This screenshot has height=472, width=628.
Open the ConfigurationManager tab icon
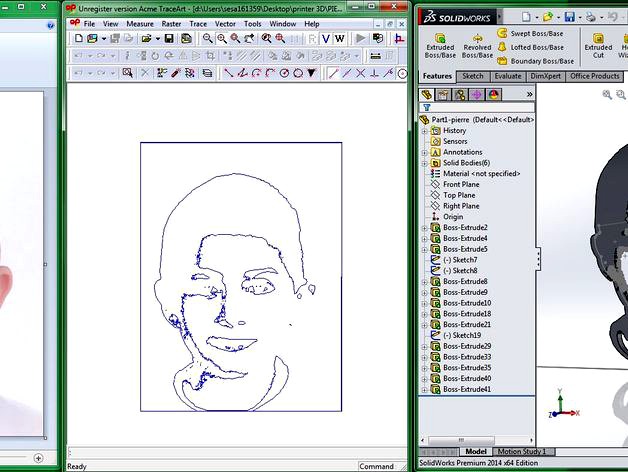[460, 95]
